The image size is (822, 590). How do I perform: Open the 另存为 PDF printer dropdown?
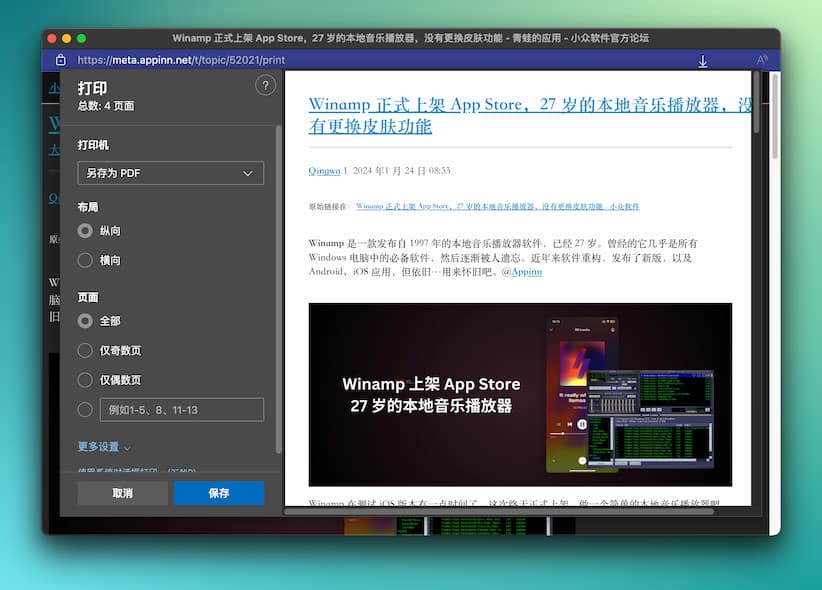coord(170,173)
